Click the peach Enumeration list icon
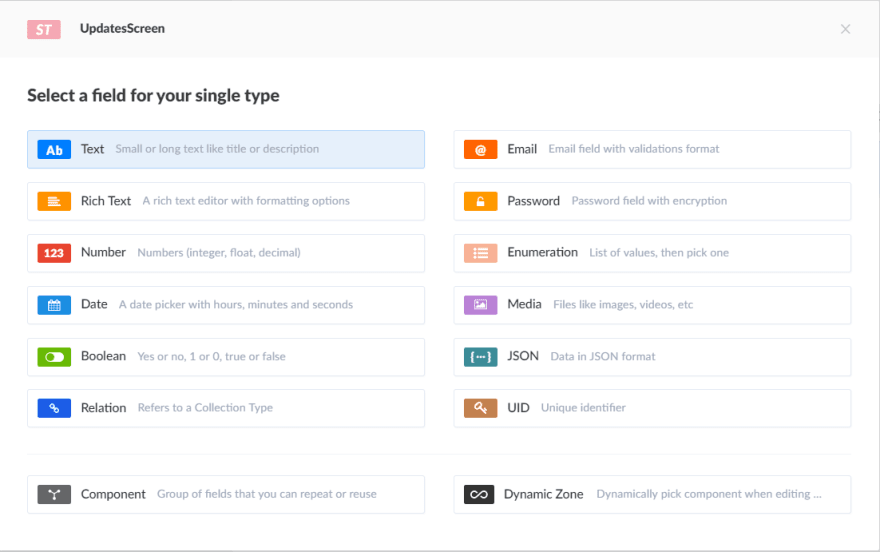This screenshot has height=552, width=880. pos(480,253)
